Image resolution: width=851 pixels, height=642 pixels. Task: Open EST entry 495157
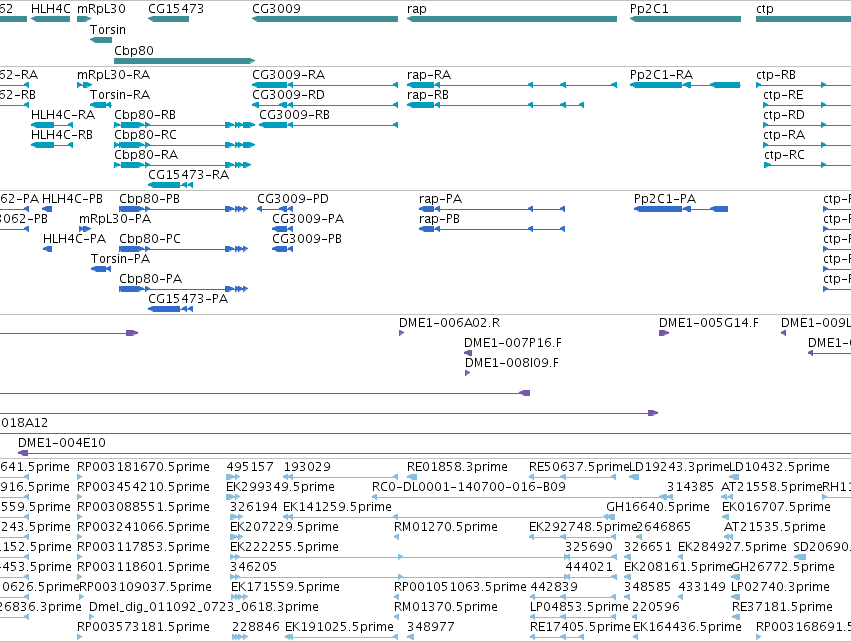coord(250,467)
